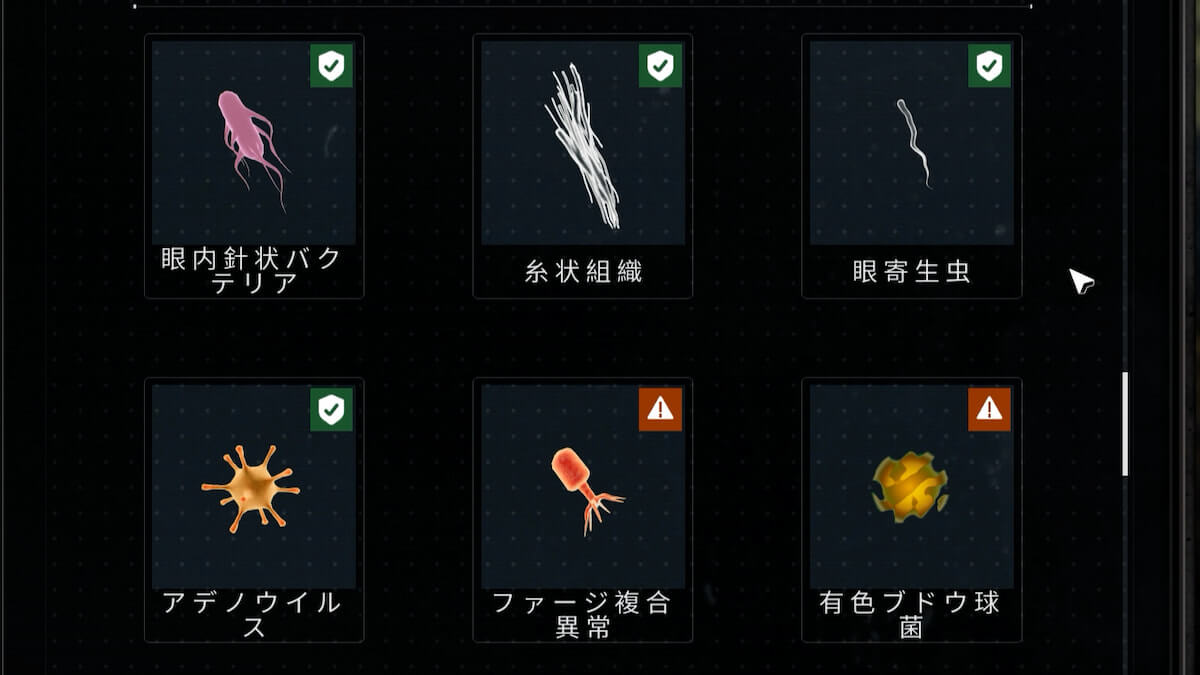Viewport: 1200px width, 675px height.
Task: Select the orange アデノウイルス spiky virus image
Action: point(253,487)
